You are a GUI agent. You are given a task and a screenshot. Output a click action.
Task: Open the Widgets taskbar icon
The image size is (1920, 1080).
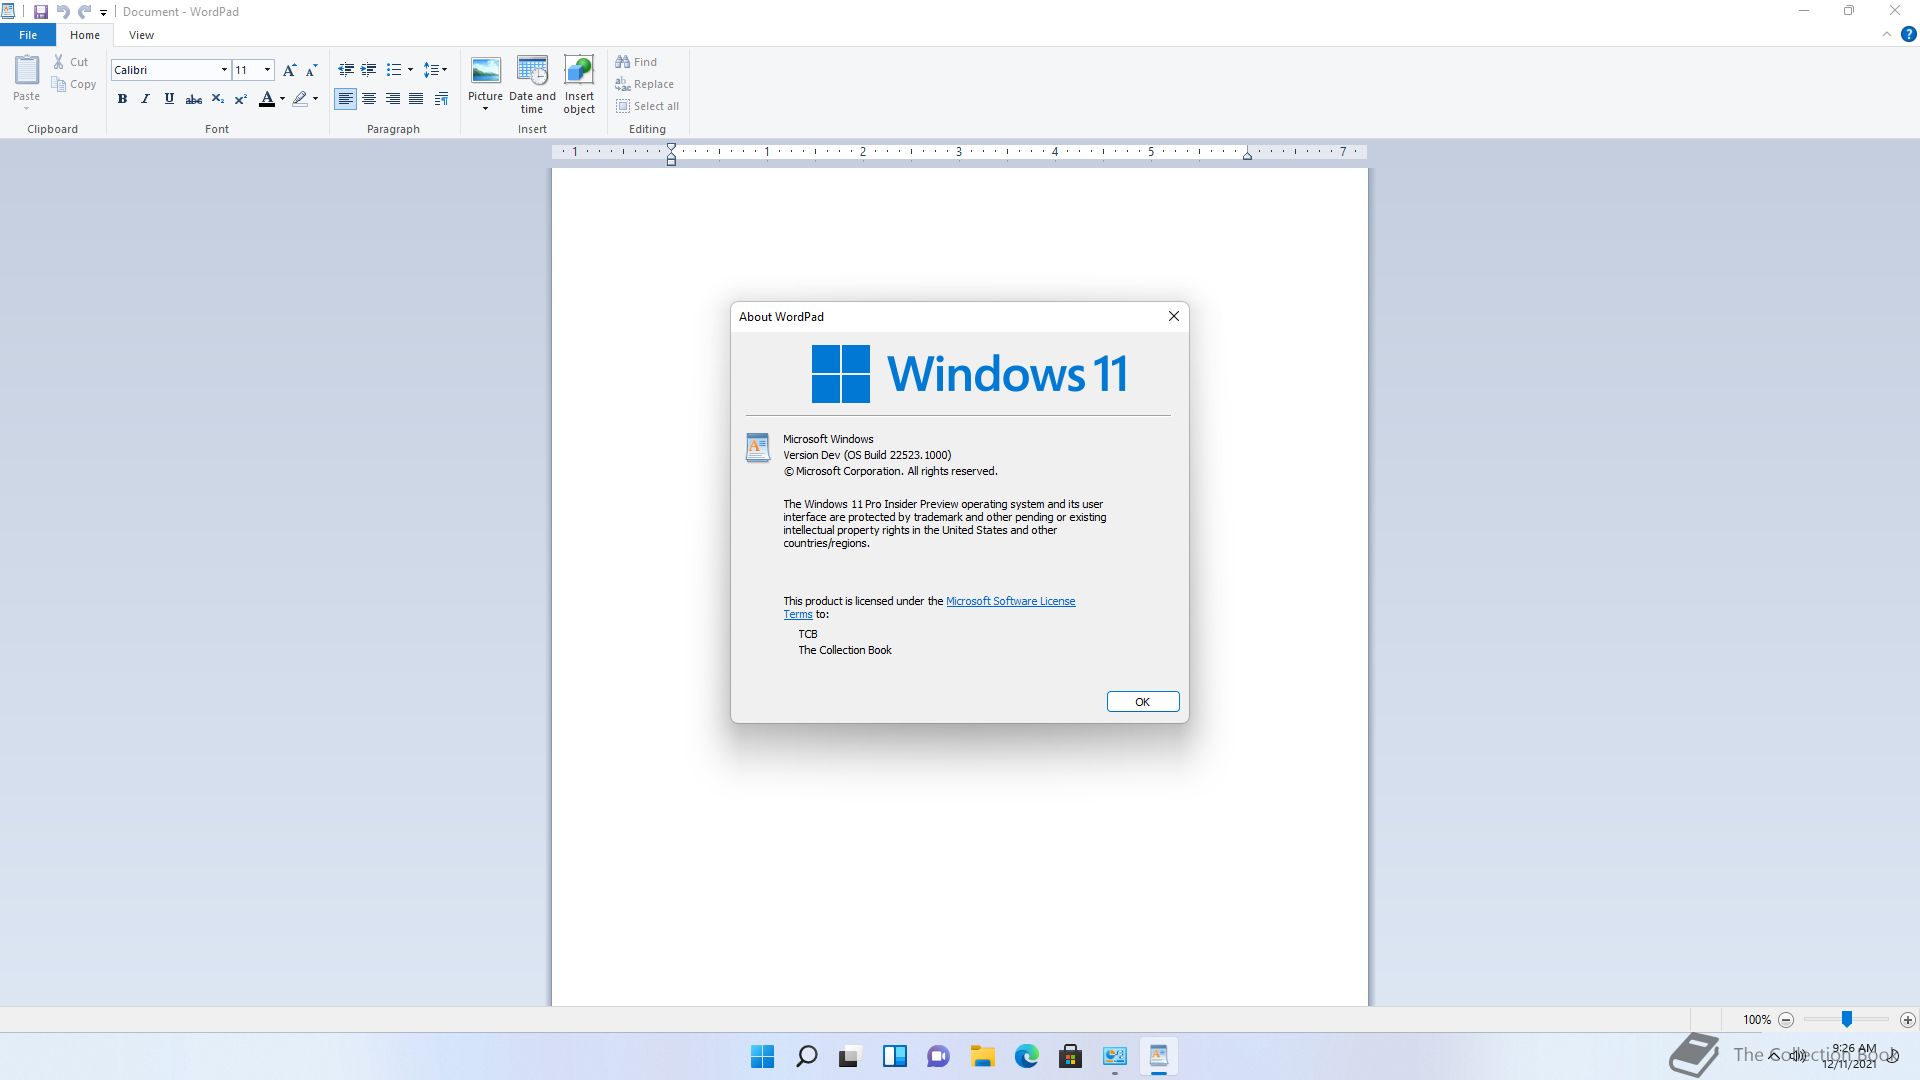point(894,1056)
